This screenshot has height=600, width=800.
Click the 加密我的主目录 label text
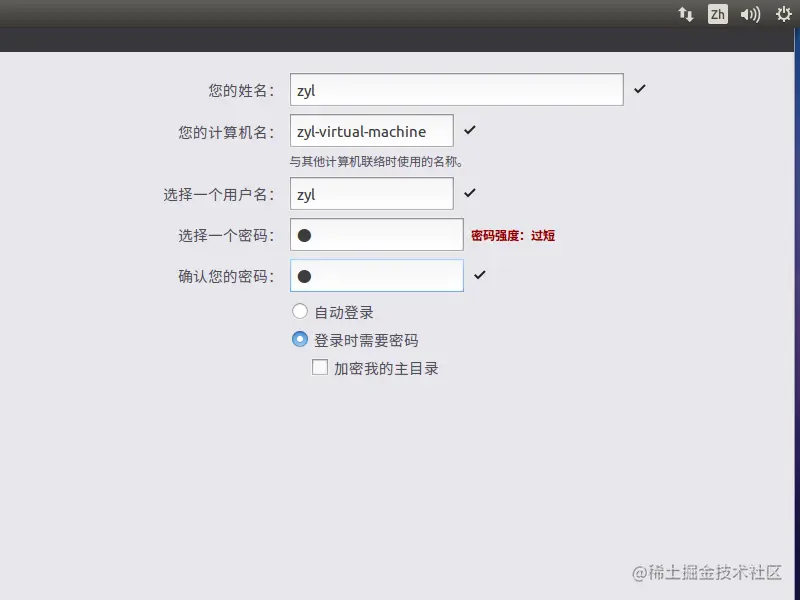click(386, 368)
